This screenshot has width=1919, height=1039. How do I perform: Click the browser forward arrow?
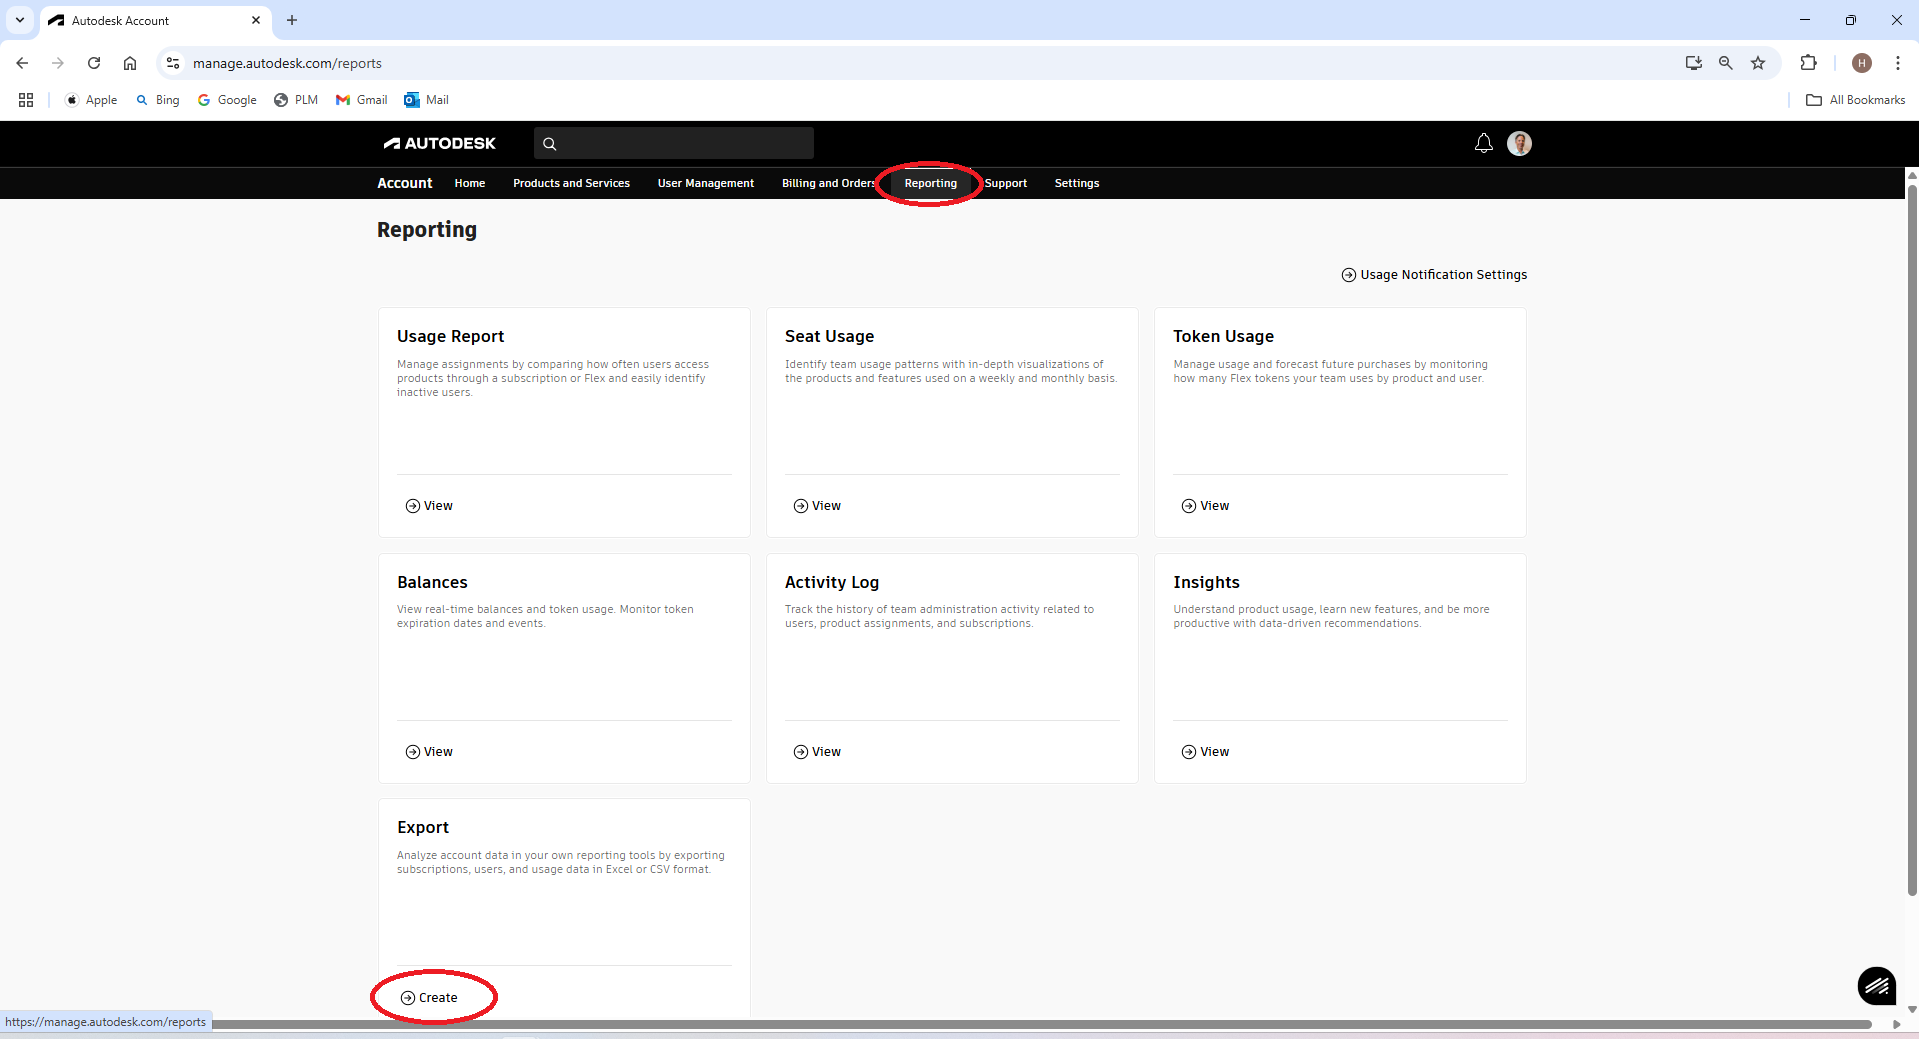coord(58,63)
